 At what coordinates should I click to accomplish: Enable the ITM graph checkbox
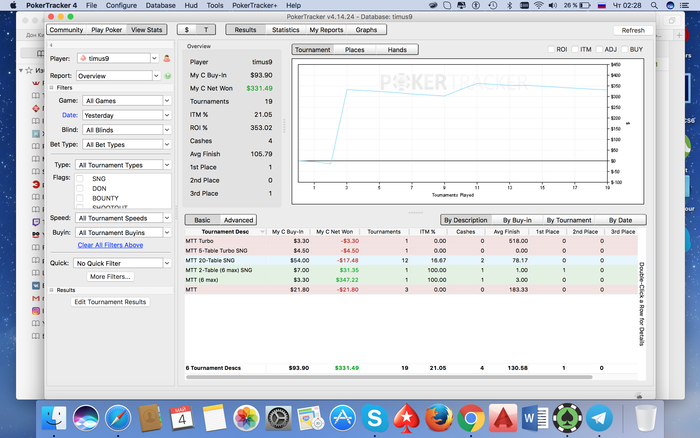point(575,49)
